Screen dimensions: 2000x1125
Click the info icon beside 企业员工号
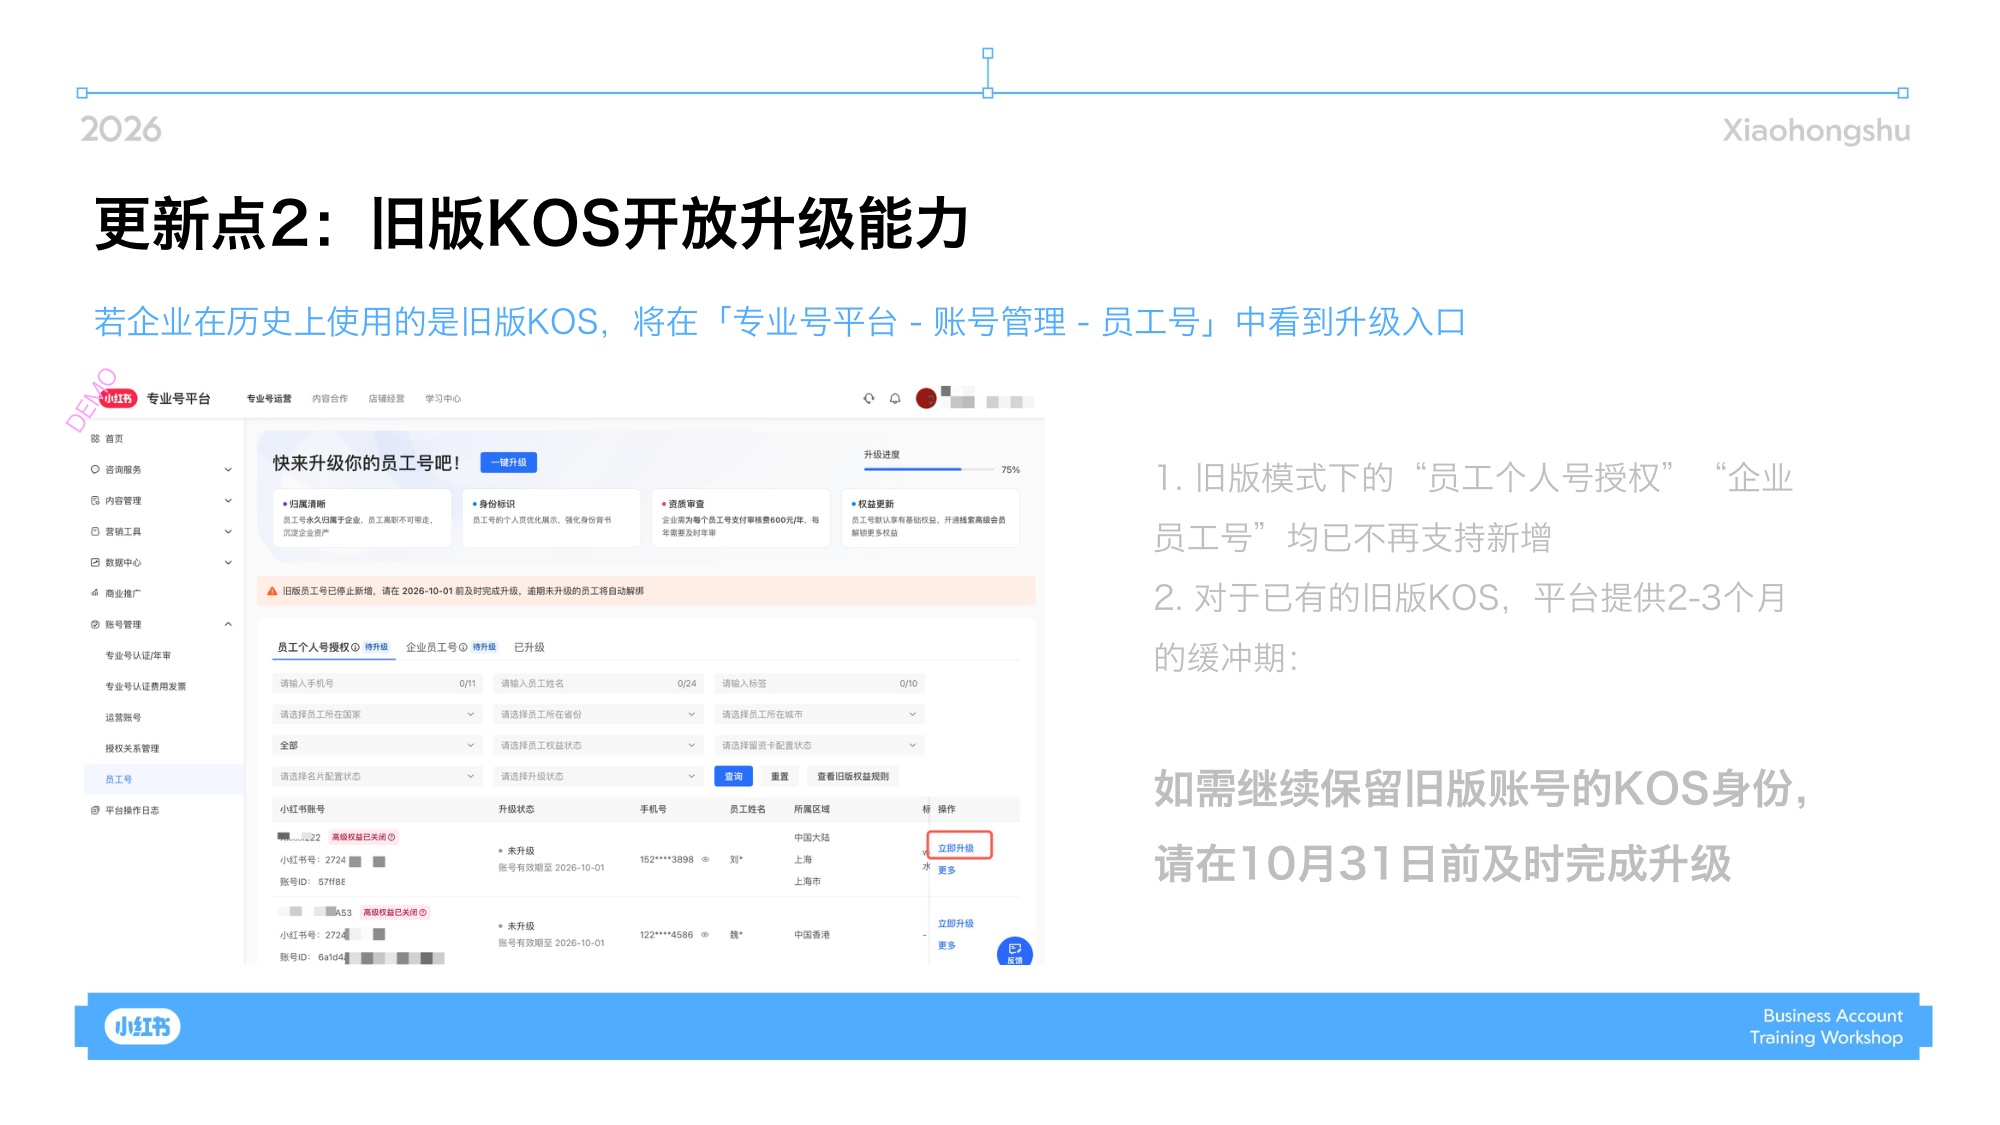[463, 648]
